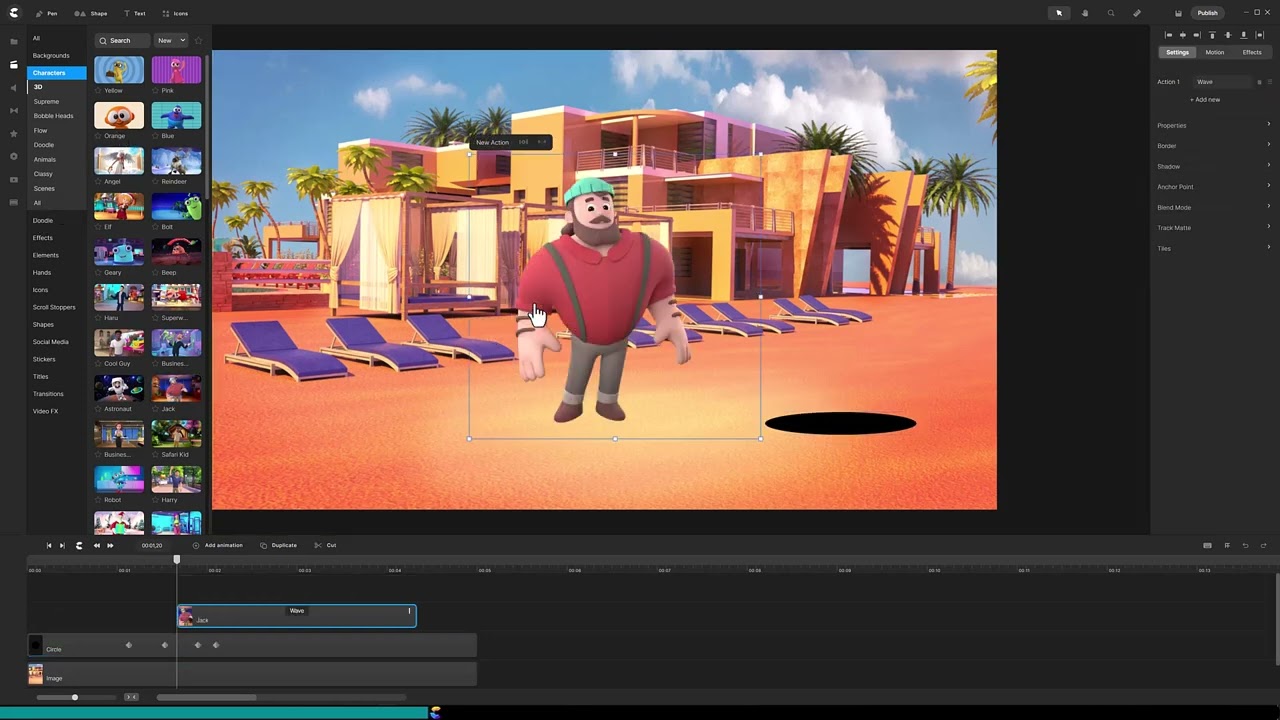The width and height of the screenshot is (1280, 720).
Task: Select the Jack clip on timeline
Action: (297, 616)
